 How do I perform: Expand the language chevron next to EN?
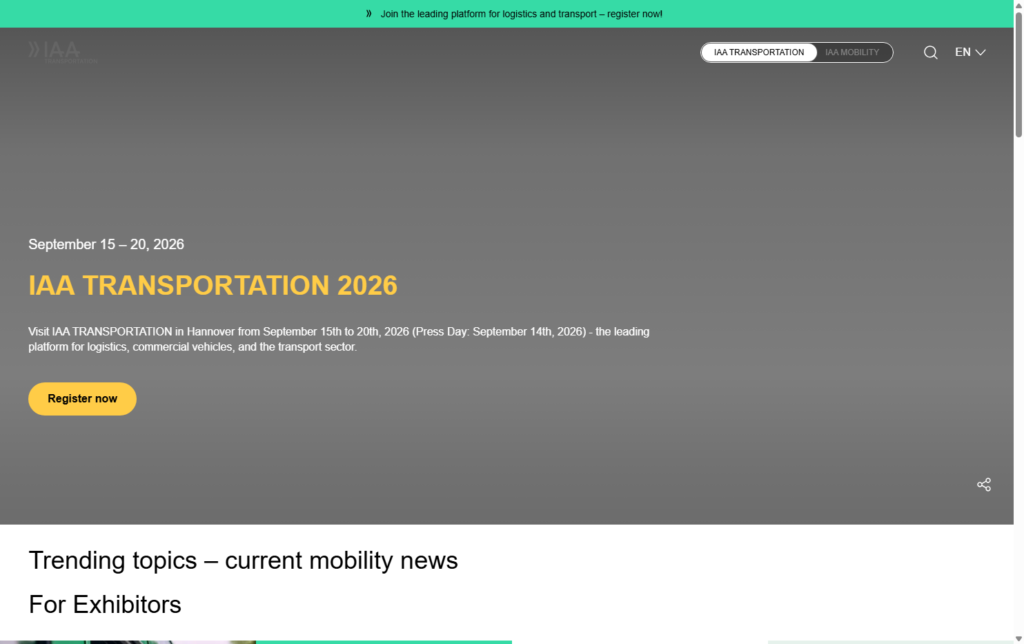(980, 53)
